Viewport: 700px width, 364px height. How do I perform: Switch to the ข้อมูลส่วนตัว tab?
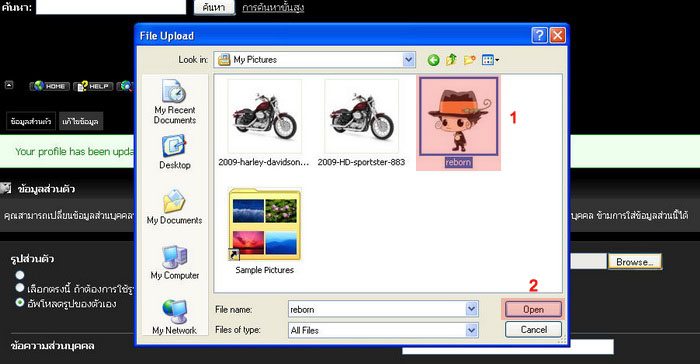[x=31, y=121]
